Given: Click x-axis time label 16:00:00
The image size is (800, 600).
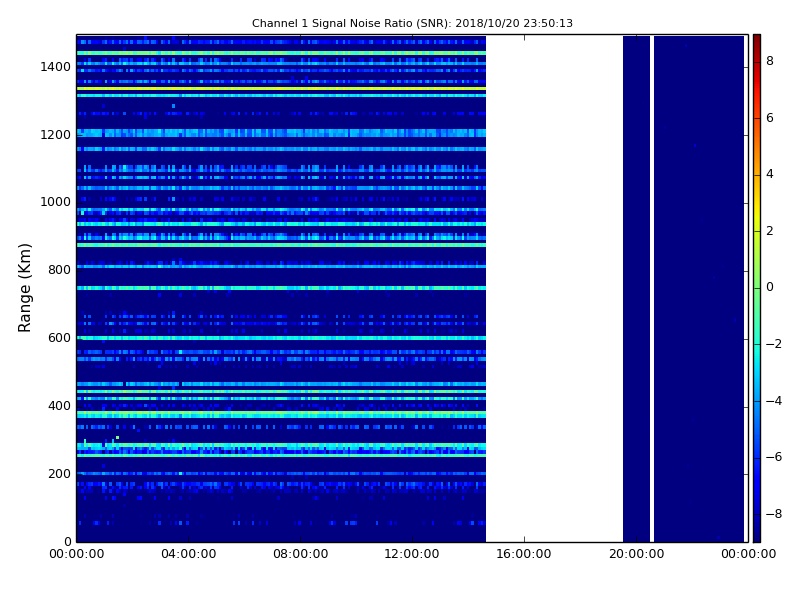Looking at the screenshot, I should tap(524, 554).
